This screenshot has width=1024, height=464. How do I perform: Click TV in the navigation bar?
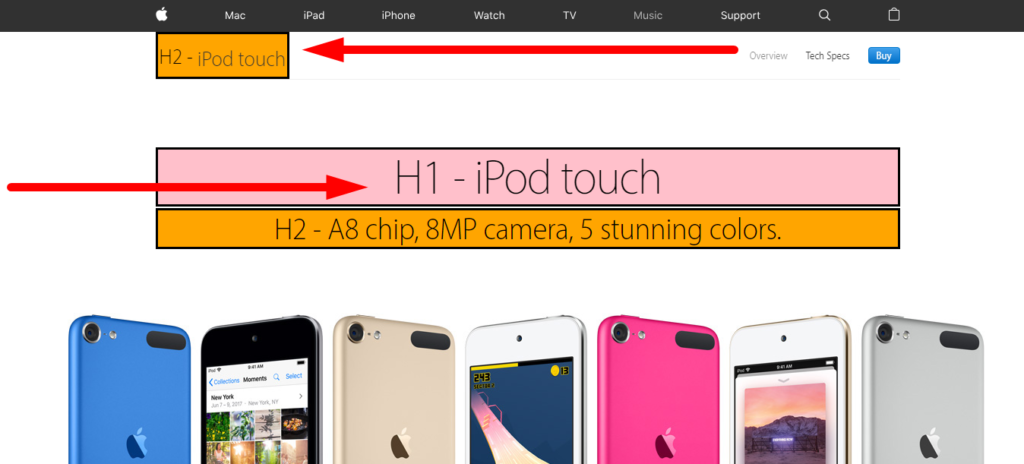coord(569,16)
